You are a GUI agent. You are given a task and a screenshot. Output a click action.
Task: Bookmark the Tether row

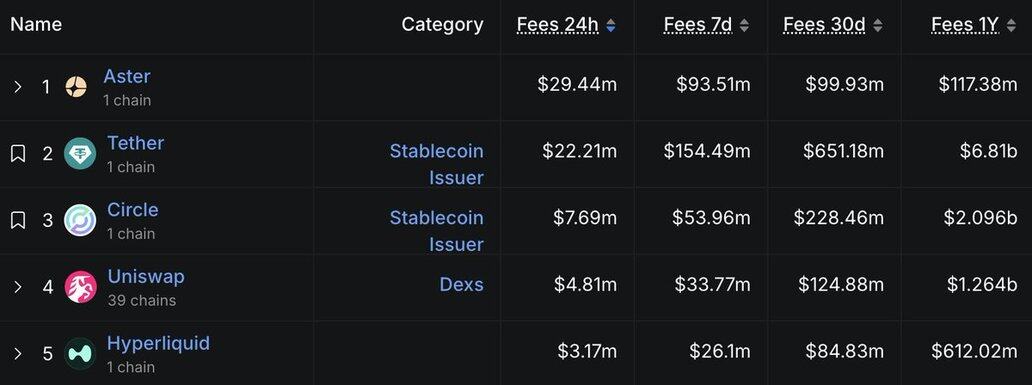pos(18,153)
